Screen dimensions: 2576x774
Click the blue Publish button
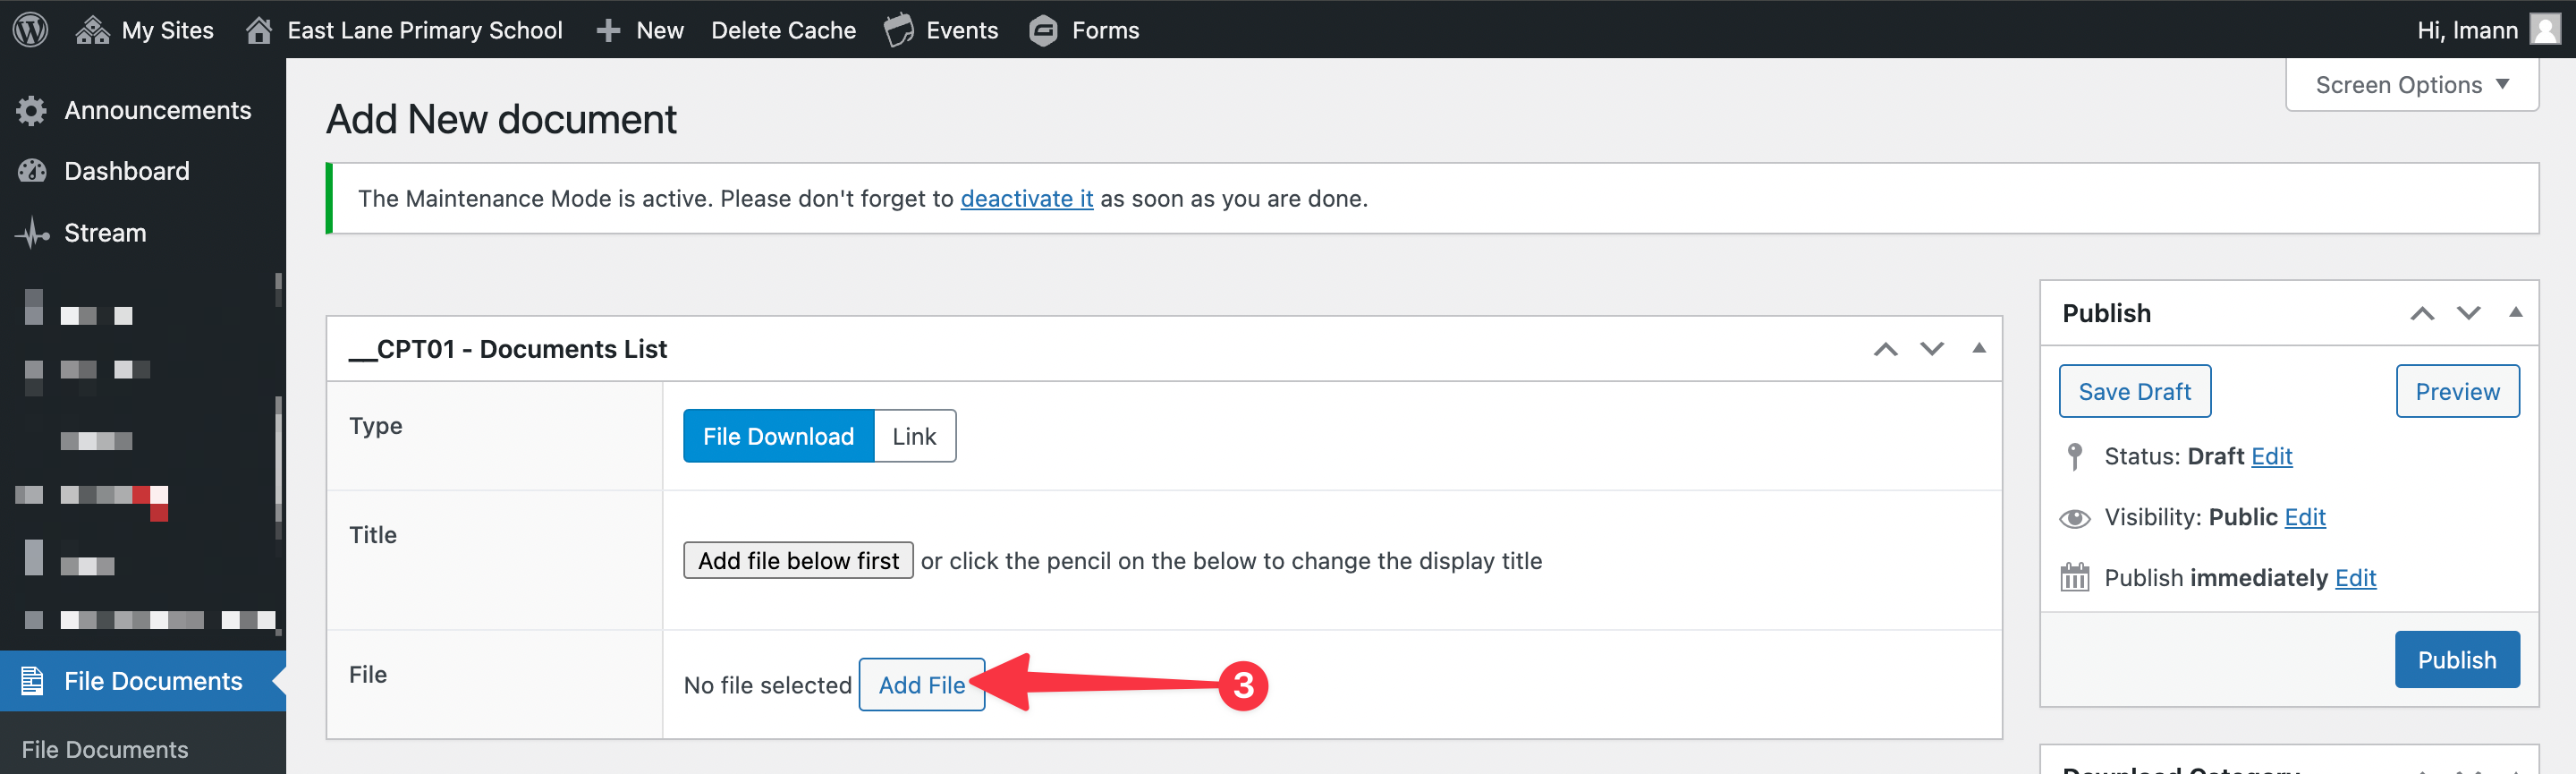coord(2456,660)
